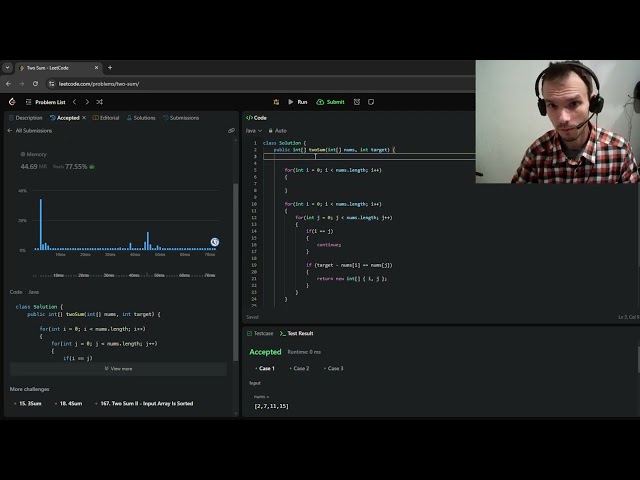Select Case 1 result
This screenshot has height=480, width=640.
coord(265,368)
